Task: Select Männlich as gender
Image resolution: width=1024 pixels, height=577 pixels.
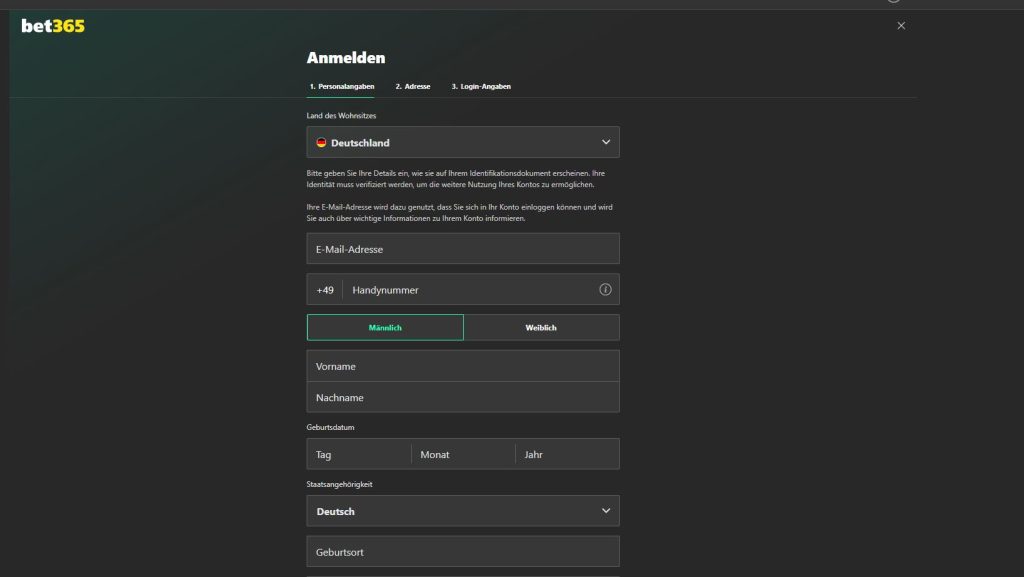Action: (x=385, y=328)
